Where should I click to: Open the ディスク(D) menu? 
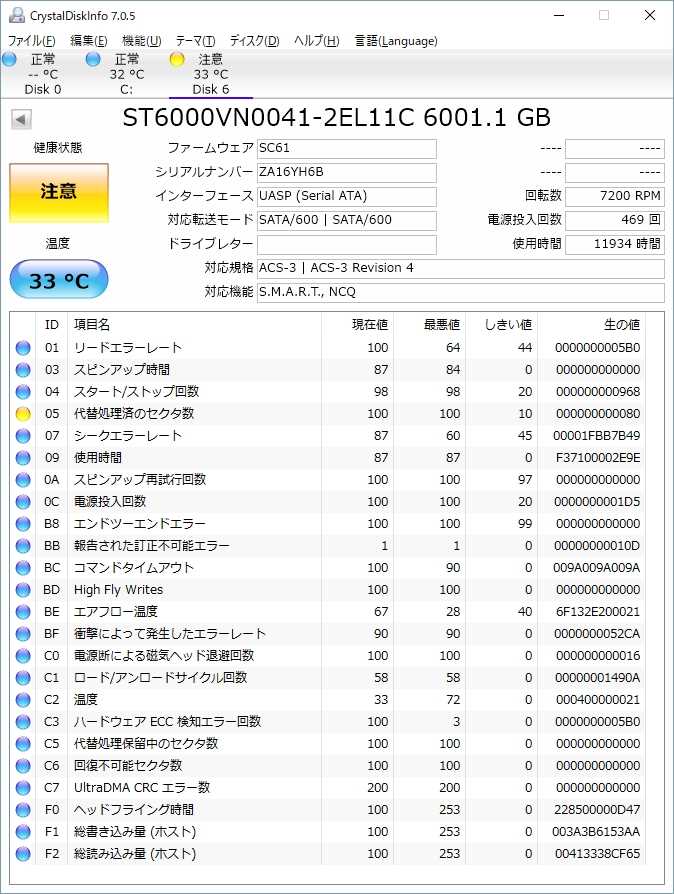(x=254, y=41)
